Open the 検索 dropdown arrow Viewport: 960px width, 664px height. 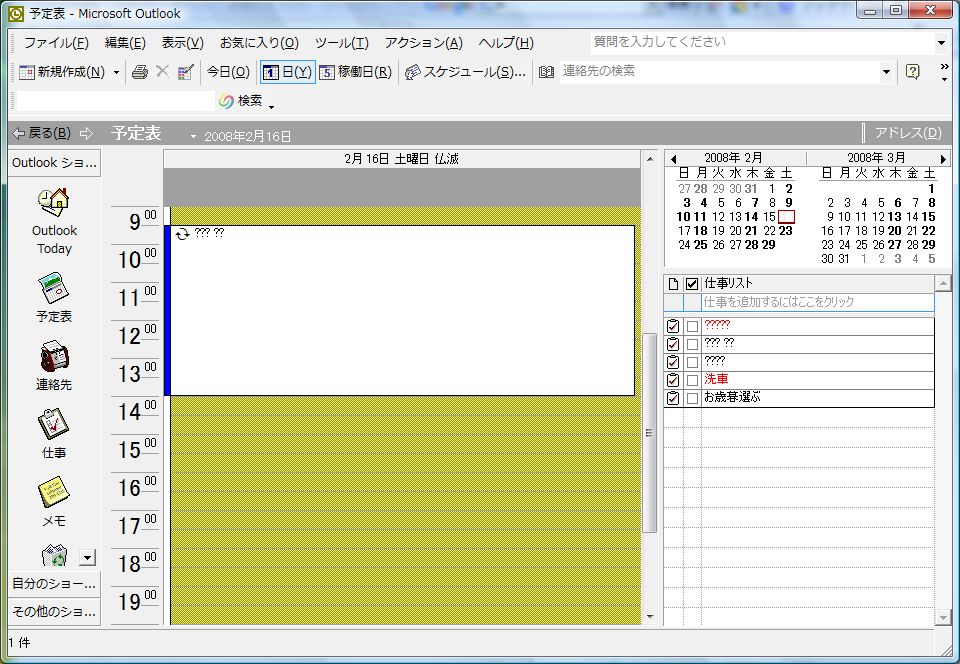[x=271, y=106]
